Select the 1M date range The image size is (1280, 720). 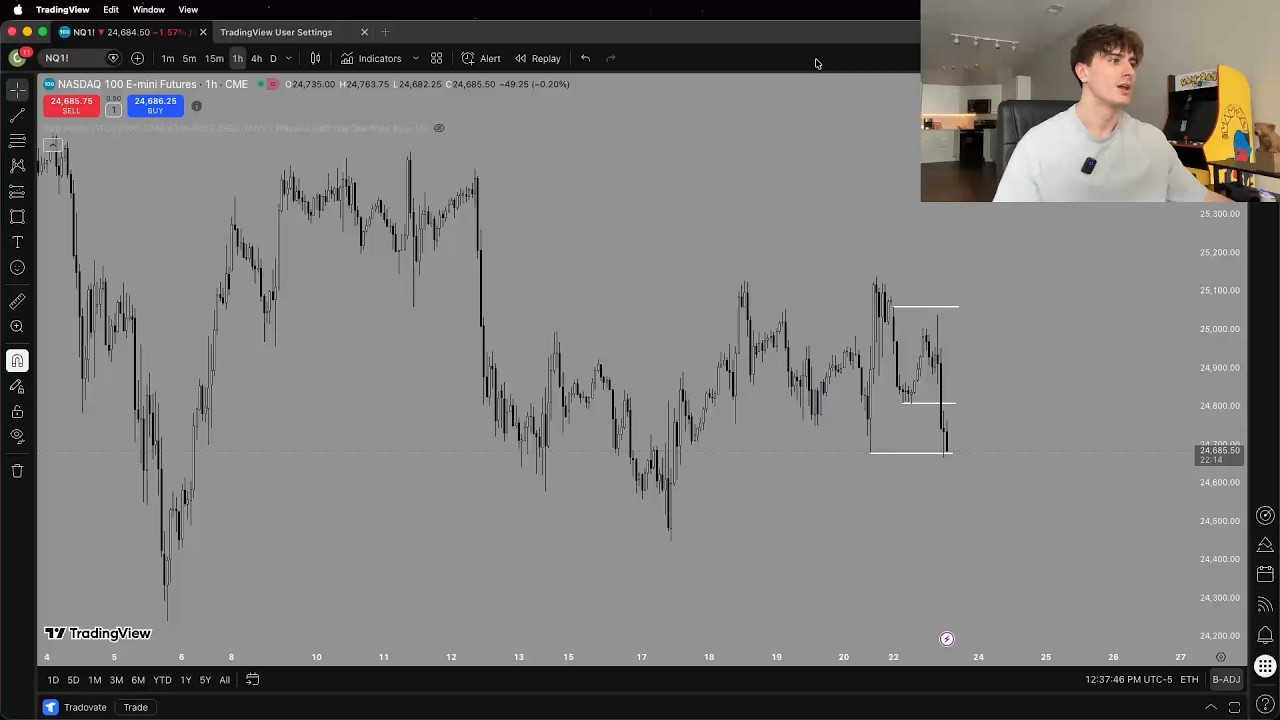[94, 680]
